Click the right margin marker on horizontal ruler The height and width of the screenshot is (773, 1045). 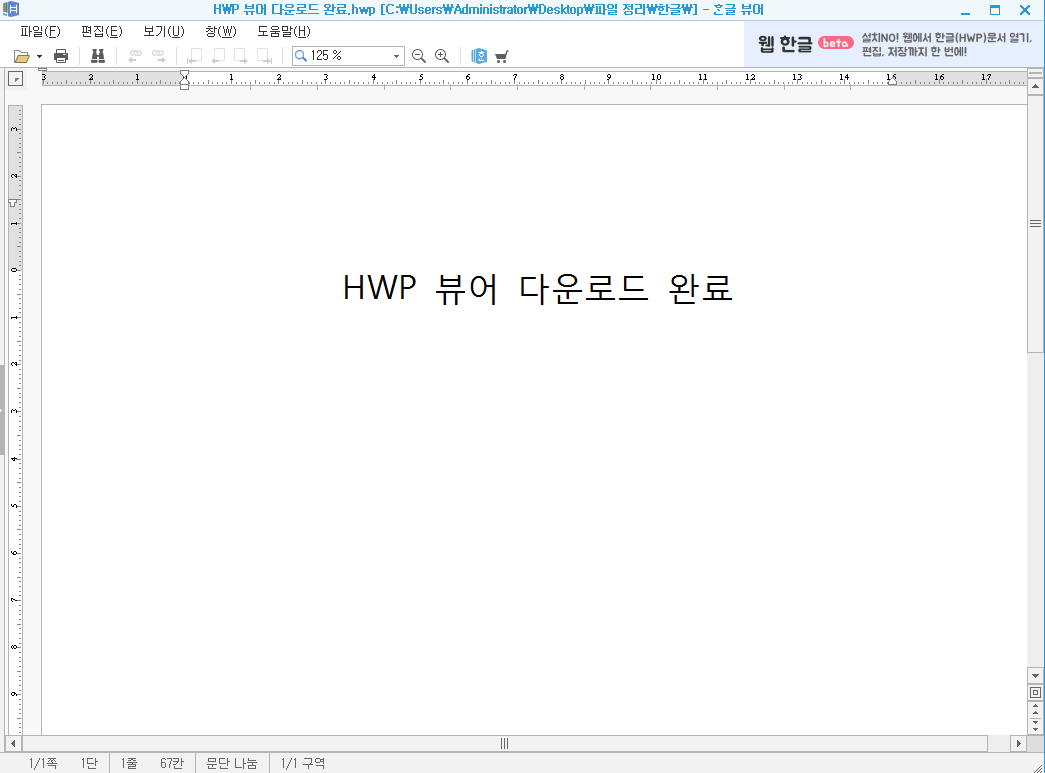coord(892,81)
